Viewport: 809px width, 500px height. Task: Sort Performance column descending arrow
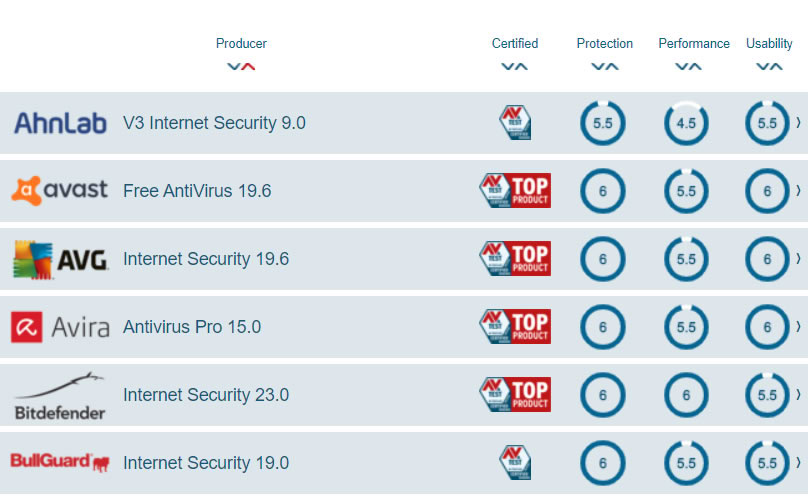point(682,67)
